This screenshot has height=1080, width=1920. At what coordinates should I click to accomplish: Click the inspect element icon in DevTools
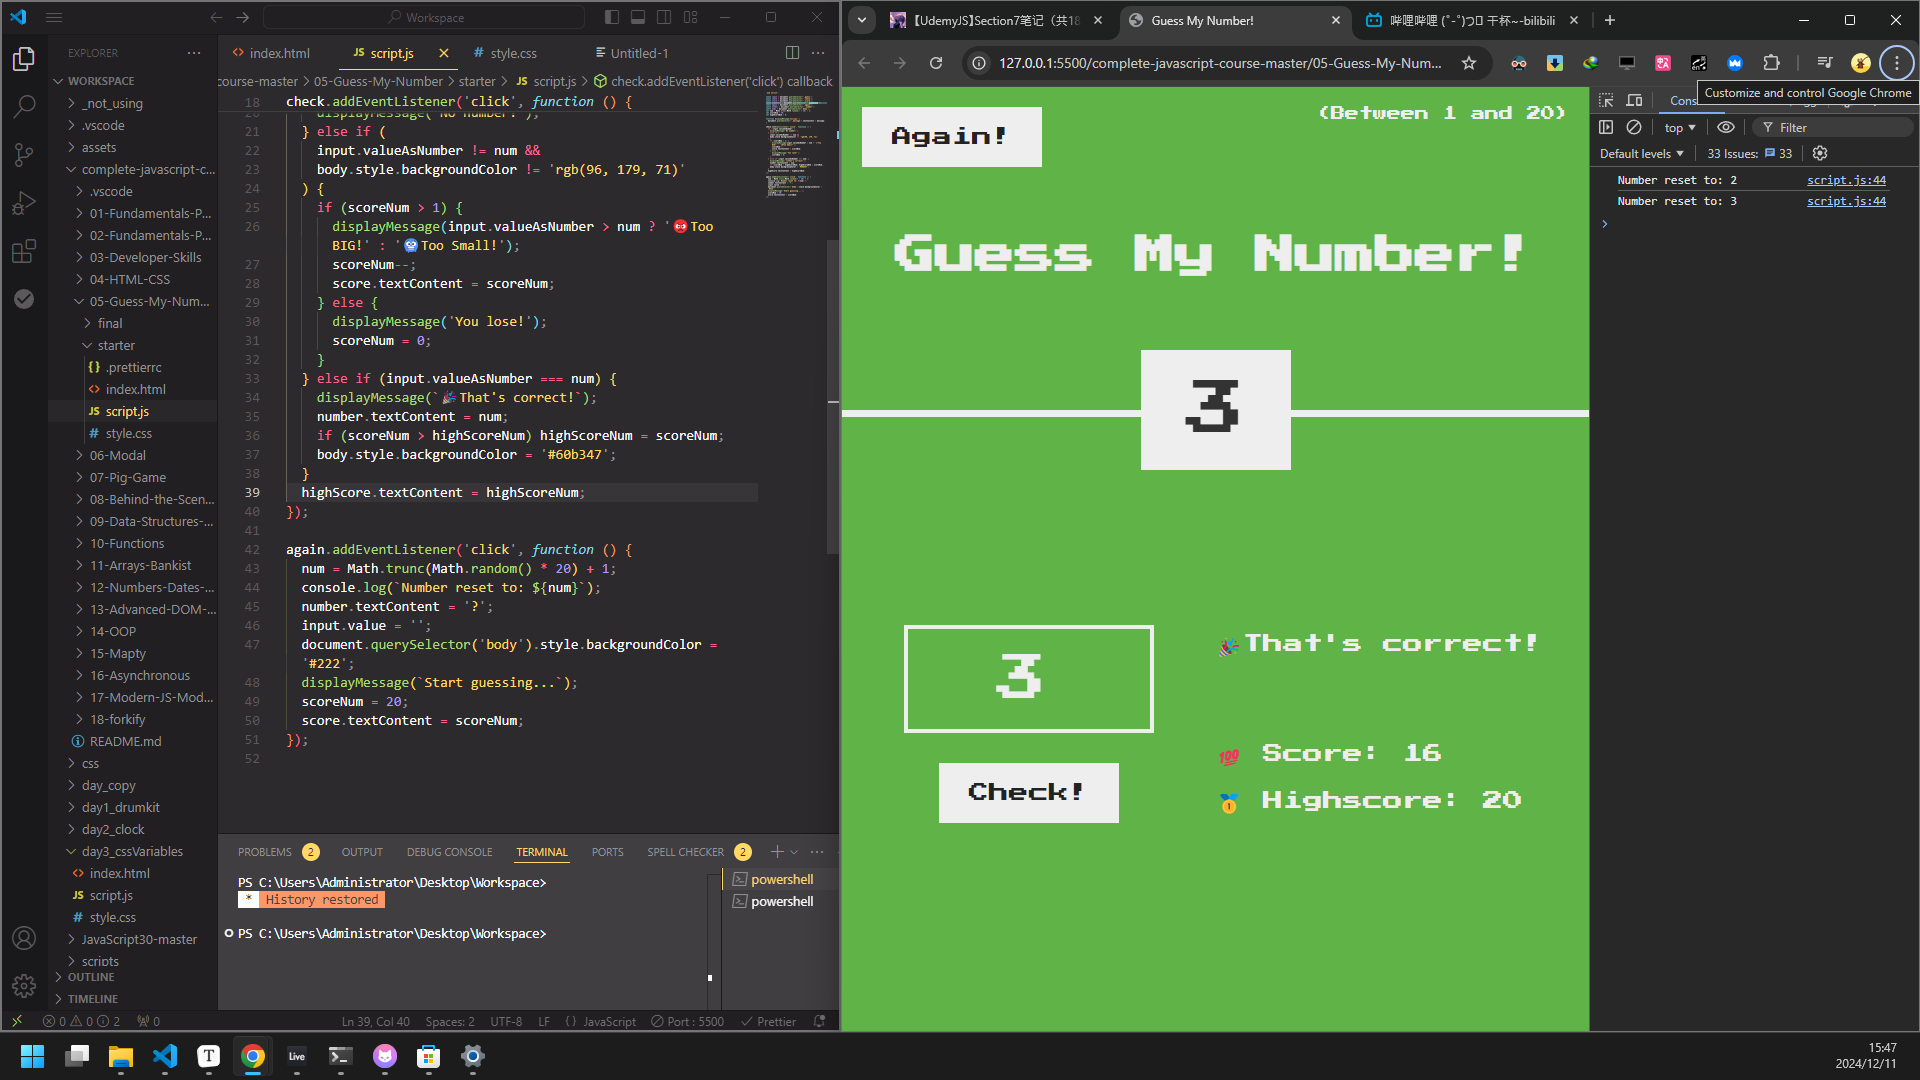(x=1606, y=100)
